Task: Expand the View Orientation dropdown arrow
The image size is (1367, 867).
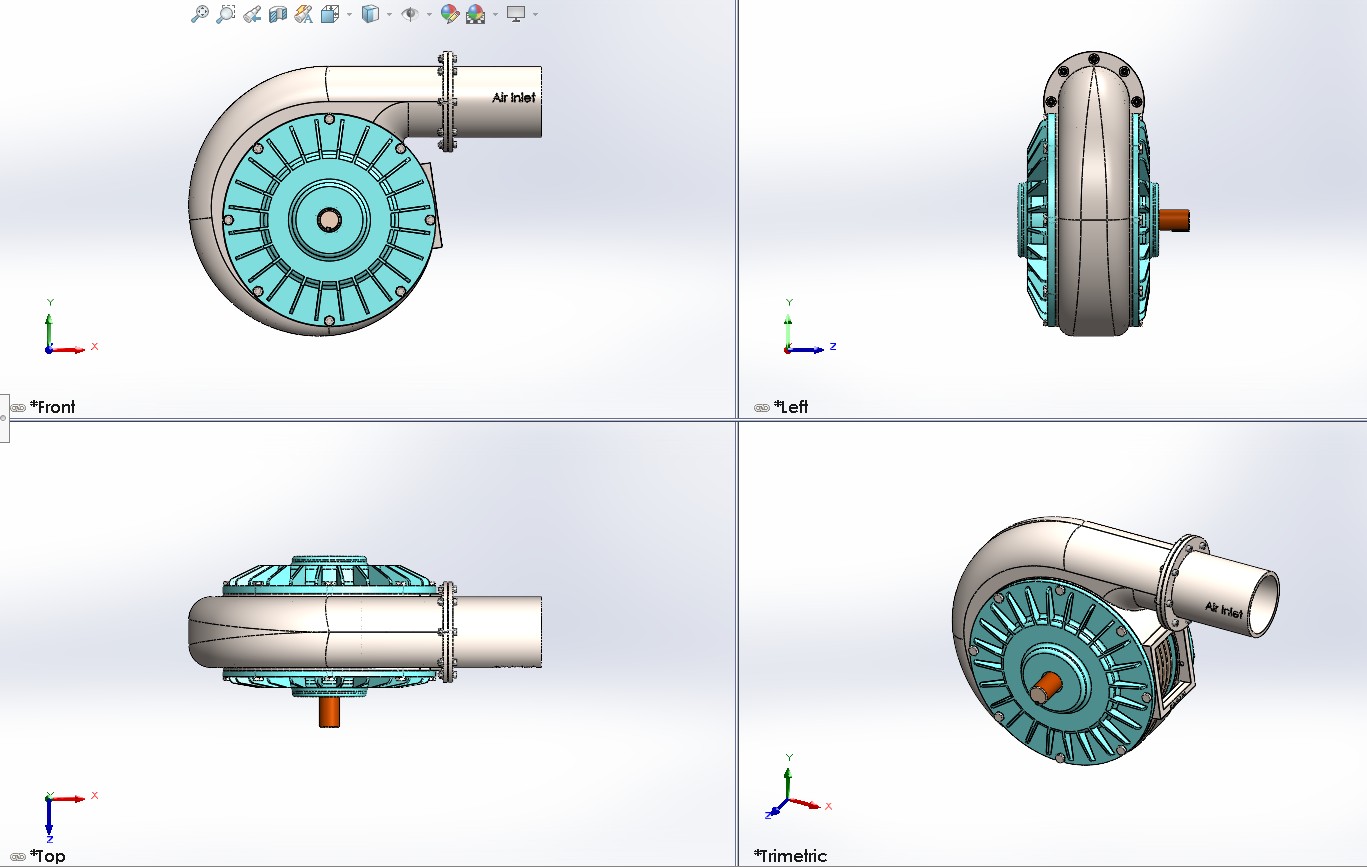Action: click(x=349, y=14)
